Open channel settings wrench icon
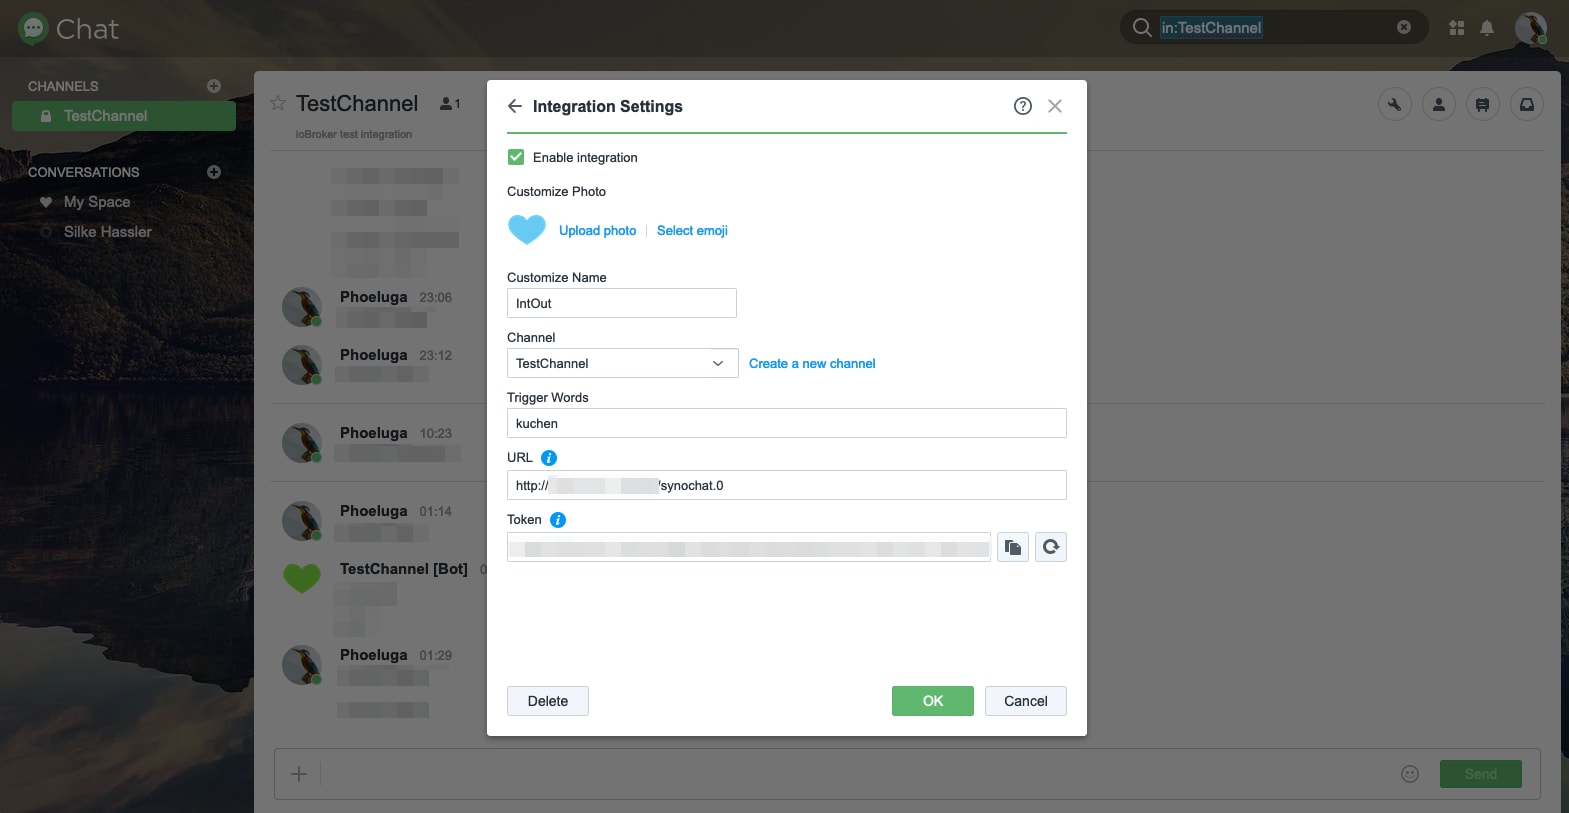Viewport: 1569px width, 813px height. (1395, 104)
